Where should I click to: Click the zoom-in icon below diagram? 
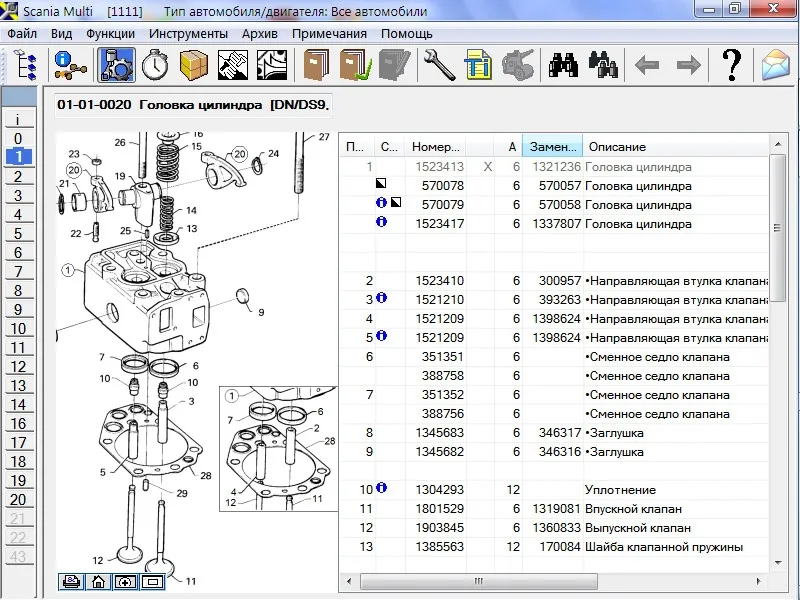125,581
